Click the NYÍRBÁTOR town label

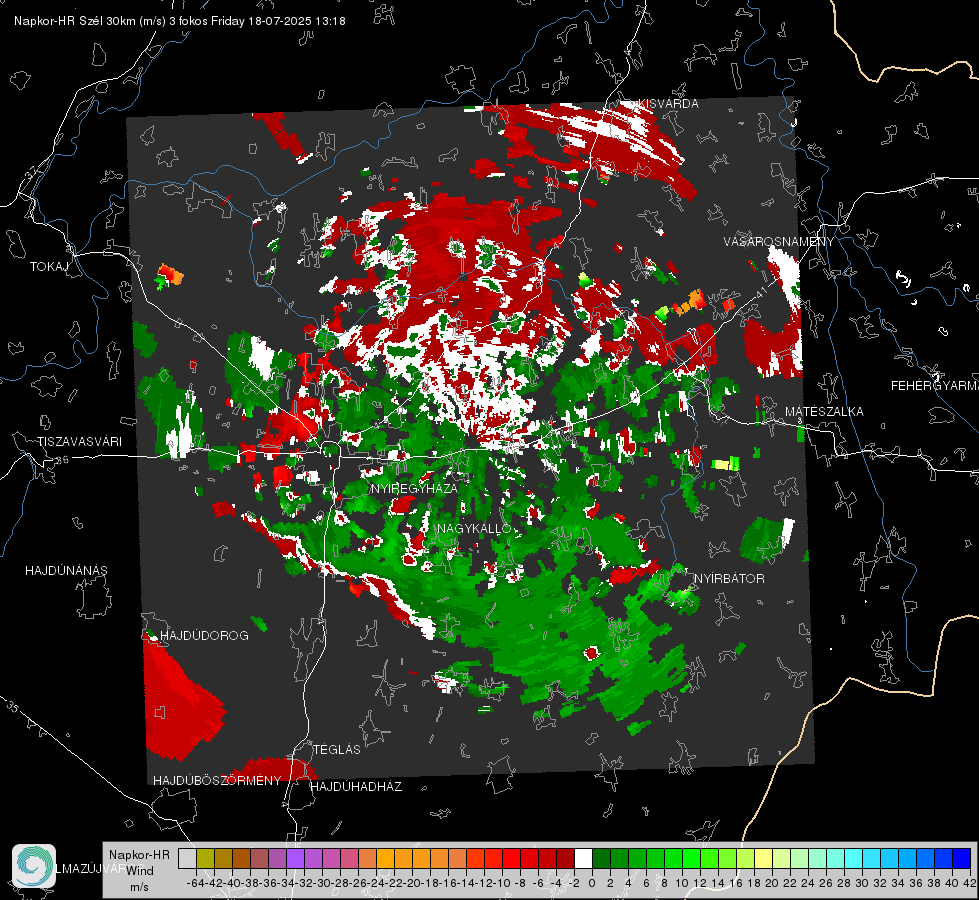point(729,578)
